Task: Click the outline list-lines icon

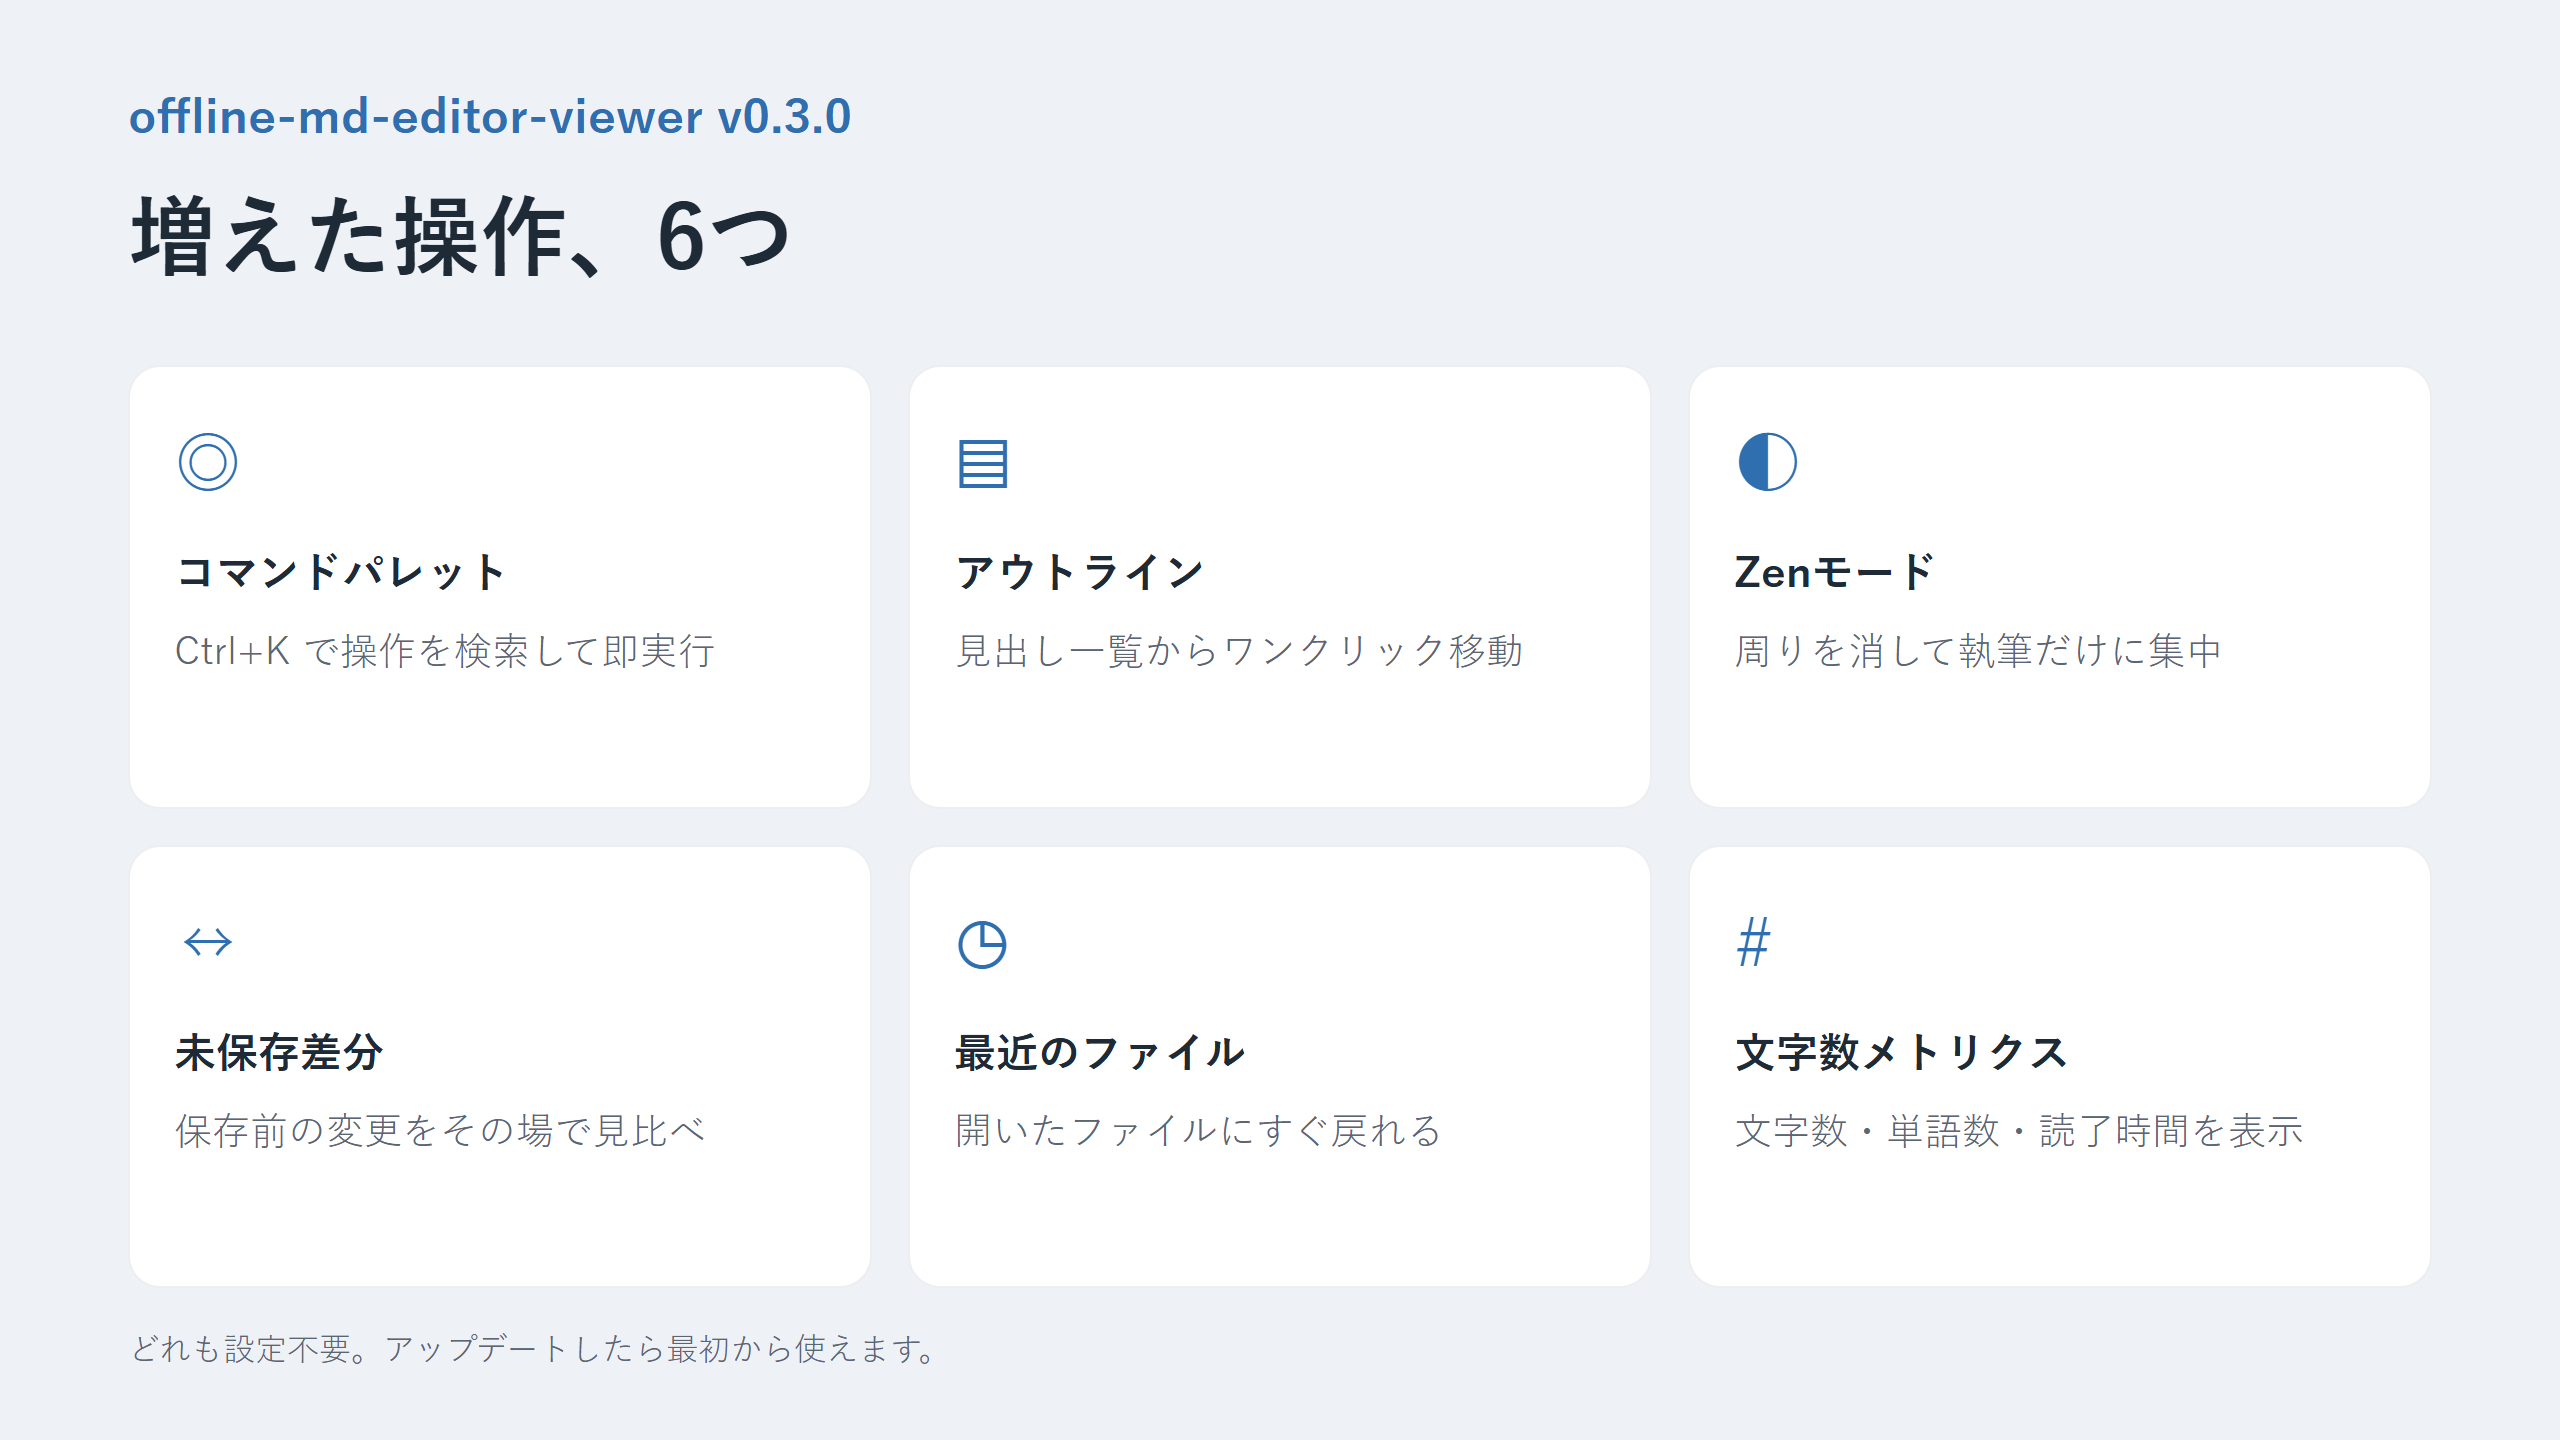Action: pos(983,464)
